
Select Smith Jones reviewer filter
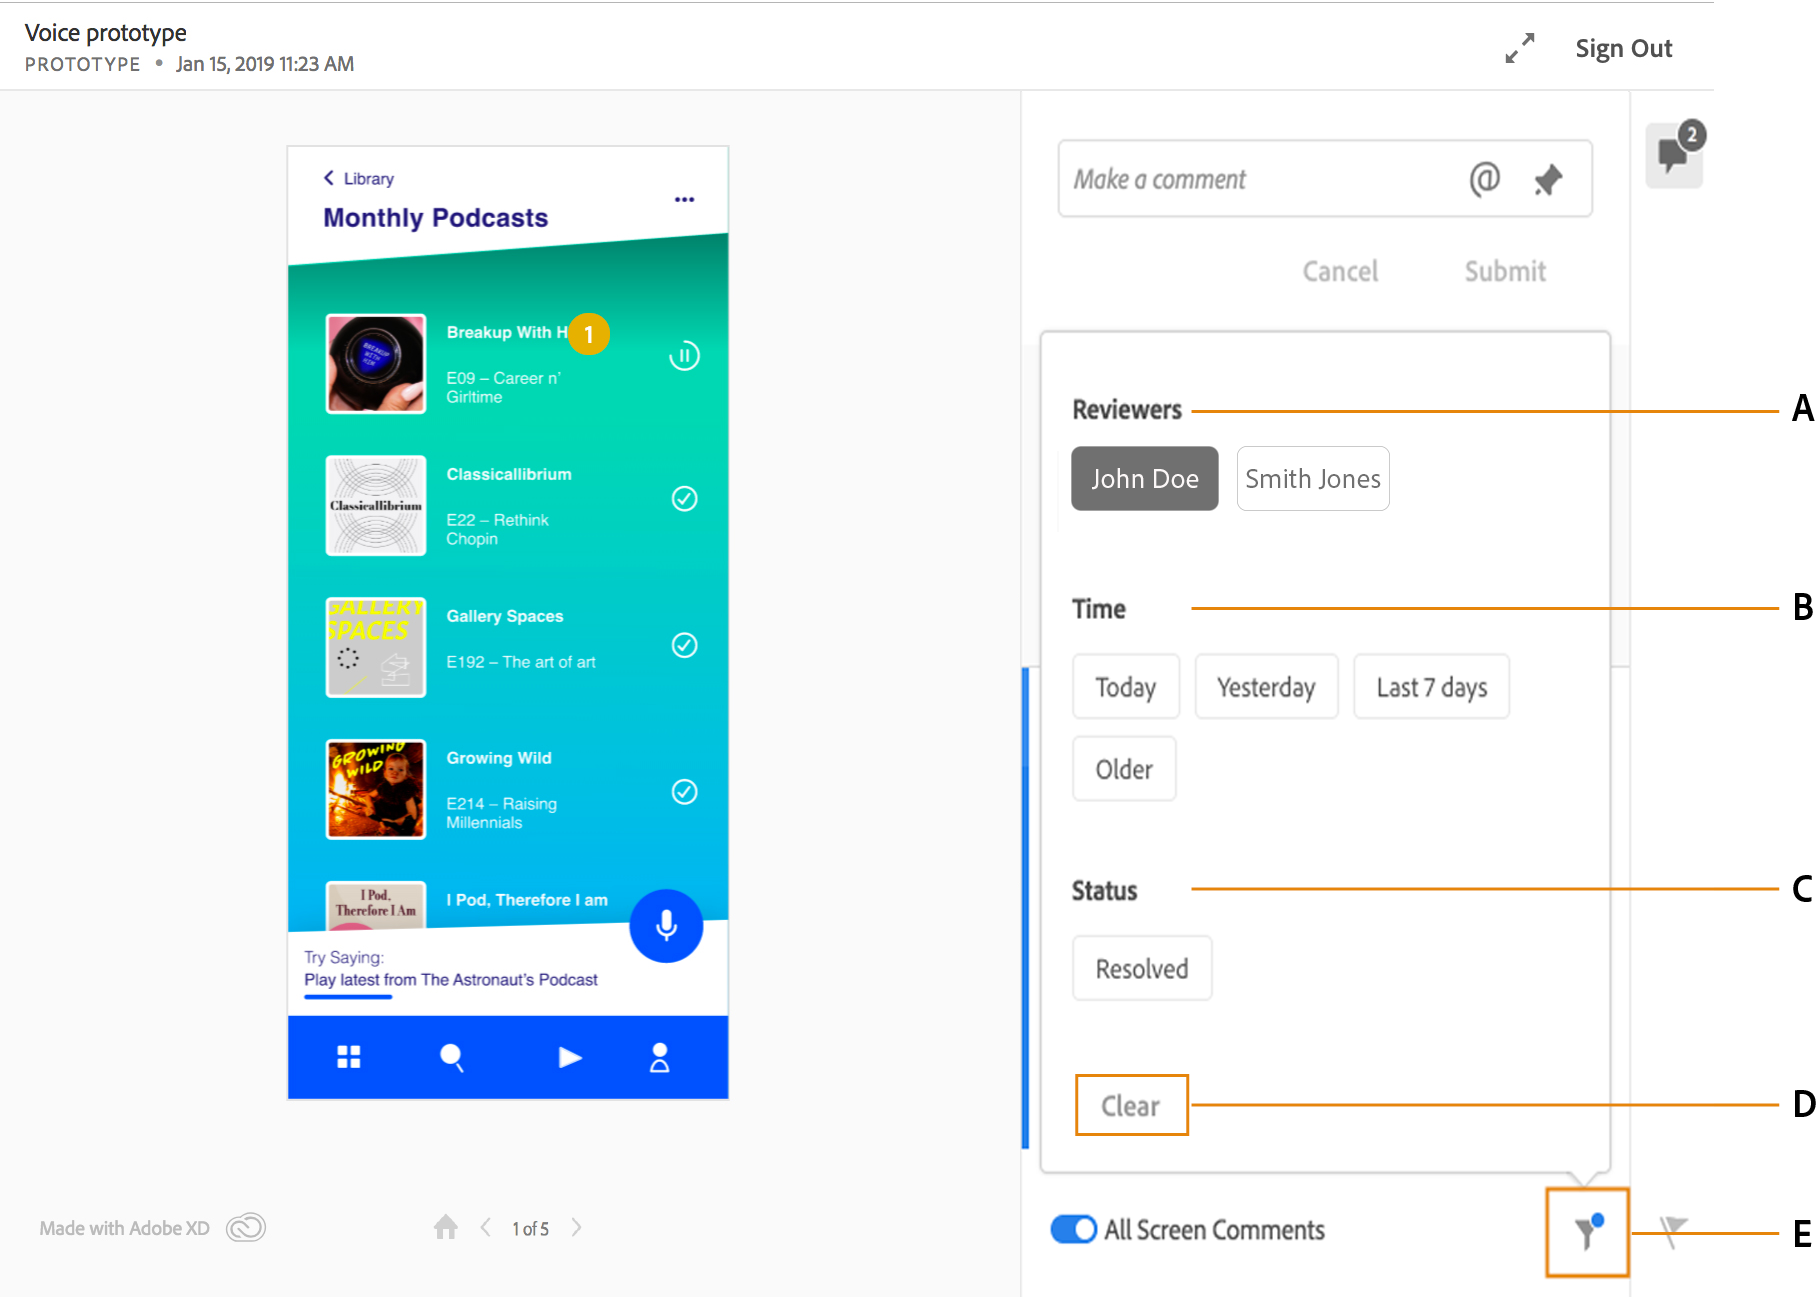[1313, 478]
